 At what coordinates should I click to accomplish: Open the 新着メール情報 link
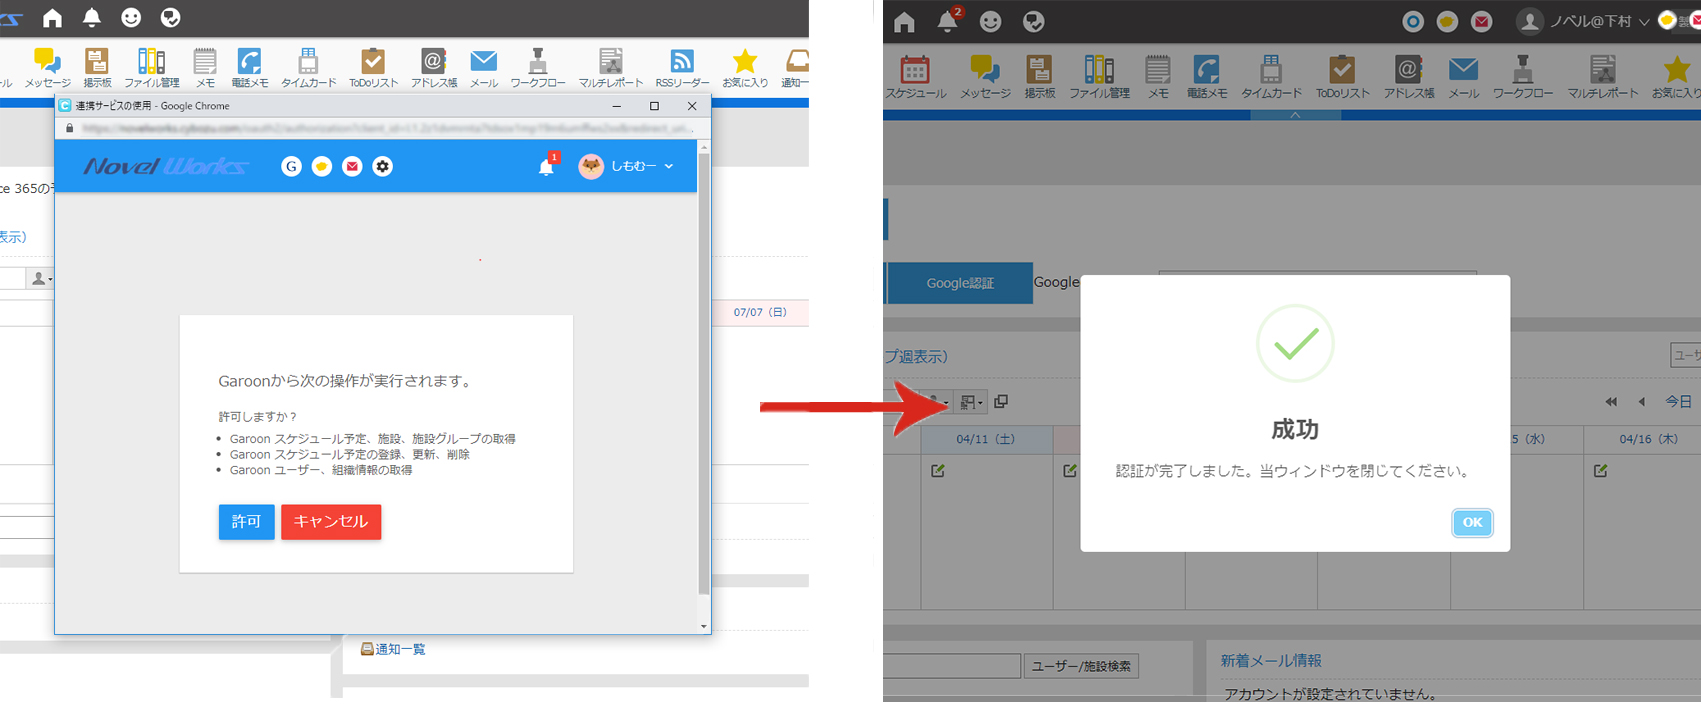pos(1271,661)
